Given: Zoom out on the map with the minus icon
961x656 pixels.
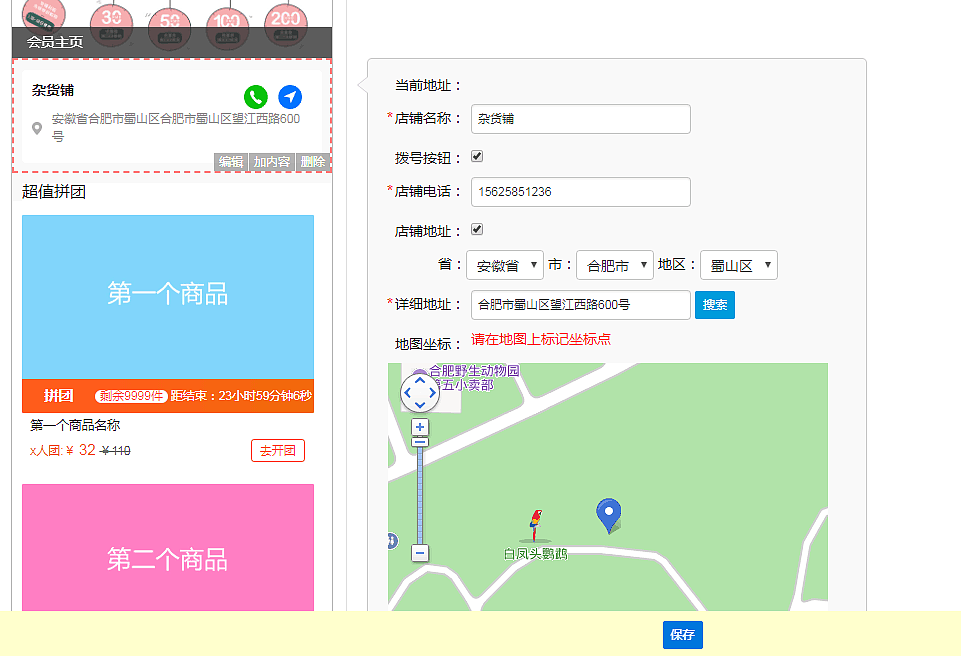Looking at the screenshot, I should (x=420, y=551).
